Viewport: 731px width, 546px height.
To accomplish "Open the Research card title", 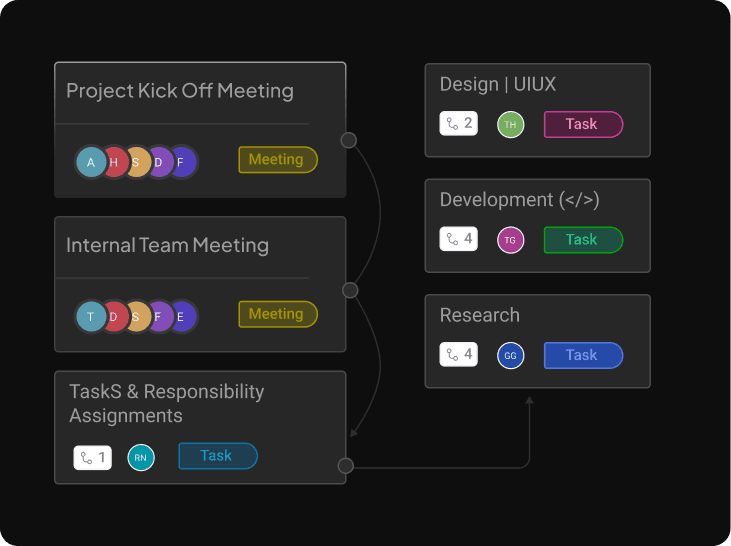I will tap(480, 316).
